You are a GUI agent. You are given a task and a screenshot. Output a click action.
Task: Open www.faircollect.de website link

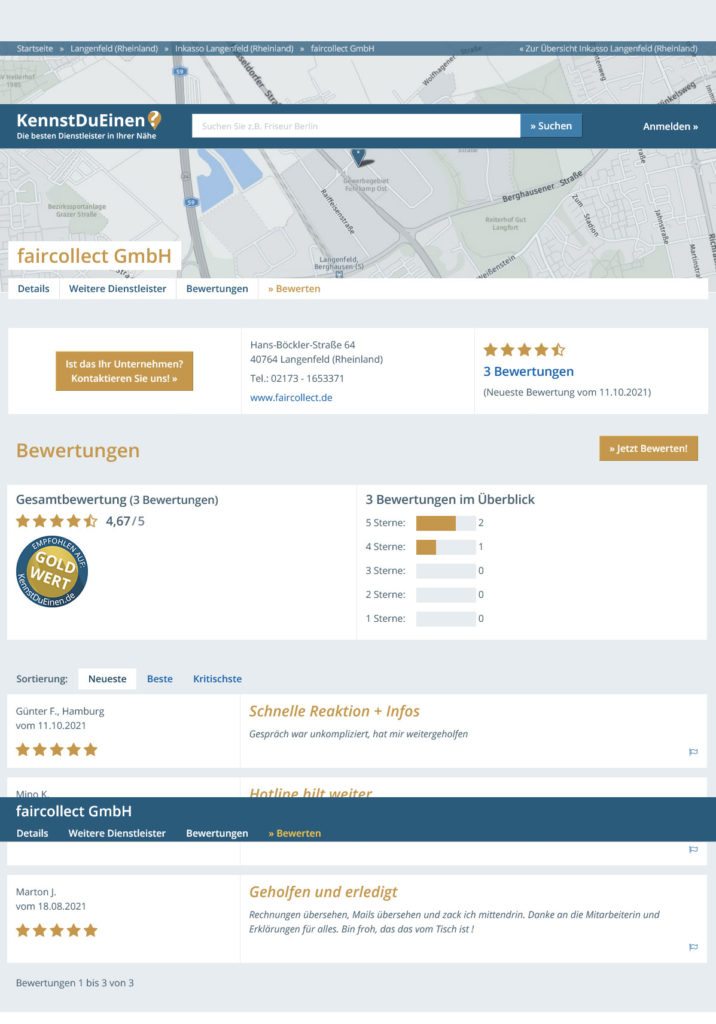point(291,397)
